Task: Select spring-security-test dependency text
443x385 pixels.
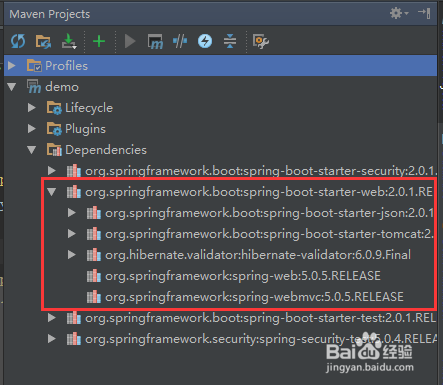Action: pos(261,339)
